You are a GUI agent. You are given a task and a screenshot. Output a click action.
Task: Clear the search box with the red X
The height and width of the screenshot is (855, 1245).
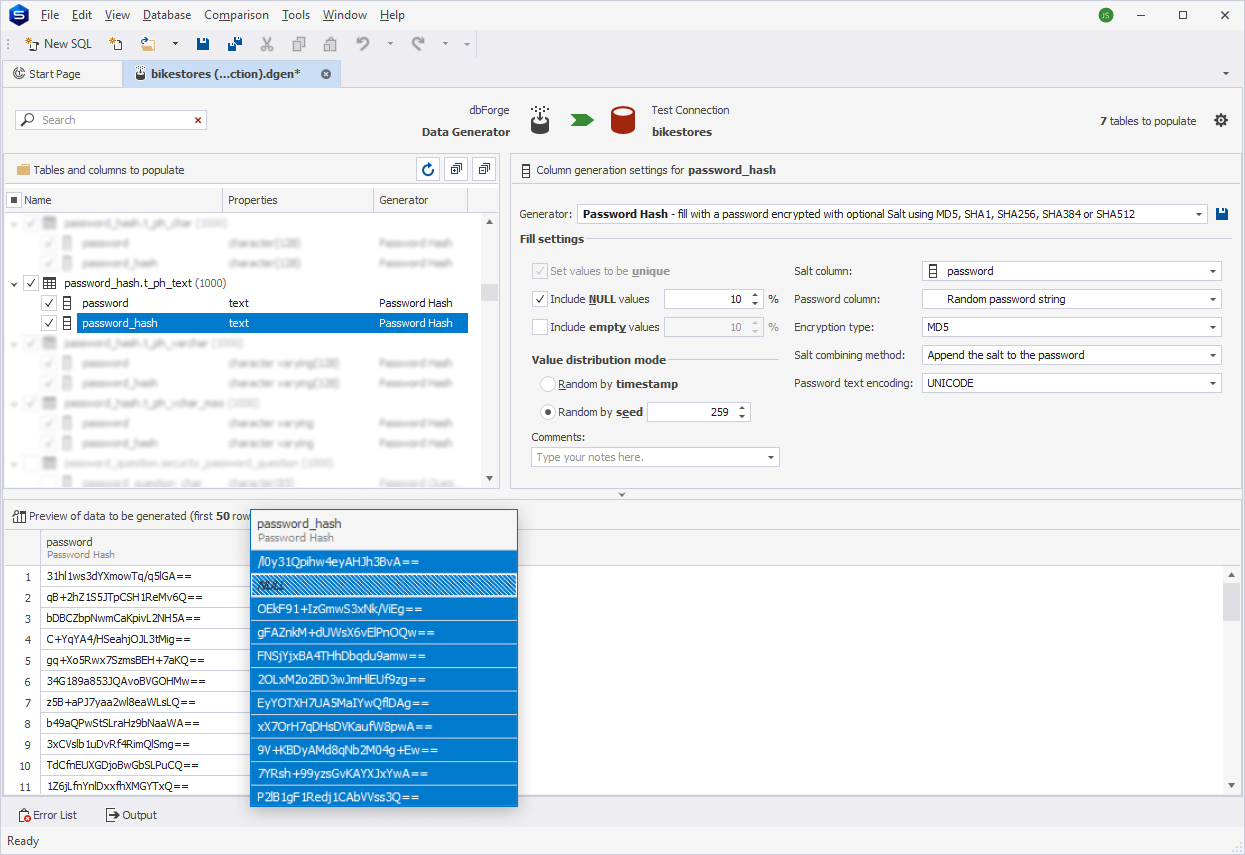[x=198, y=120]
